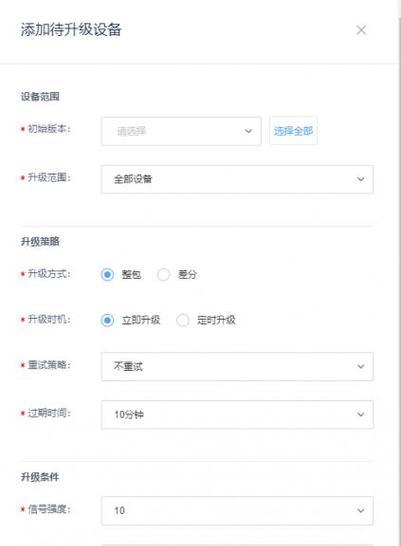Image resolution: width=401 pixels, height=546 pixels.
Task: Click the 选择全部 button
Action: 293,131
